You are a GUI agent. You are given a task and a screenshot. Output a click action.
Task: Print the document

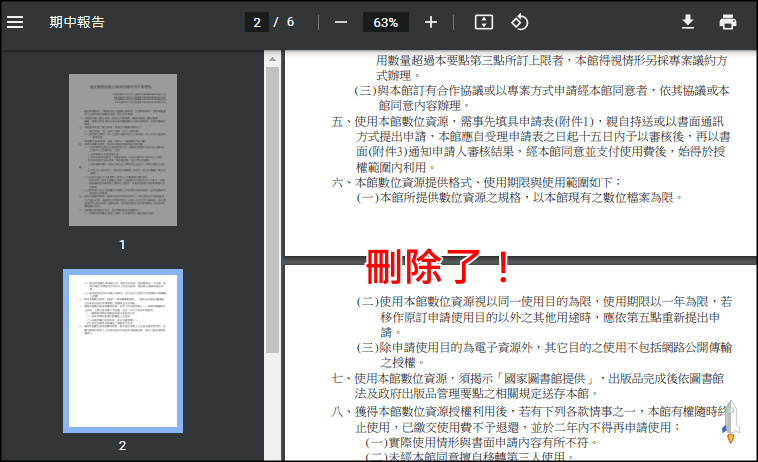click(x=728, y=22)
